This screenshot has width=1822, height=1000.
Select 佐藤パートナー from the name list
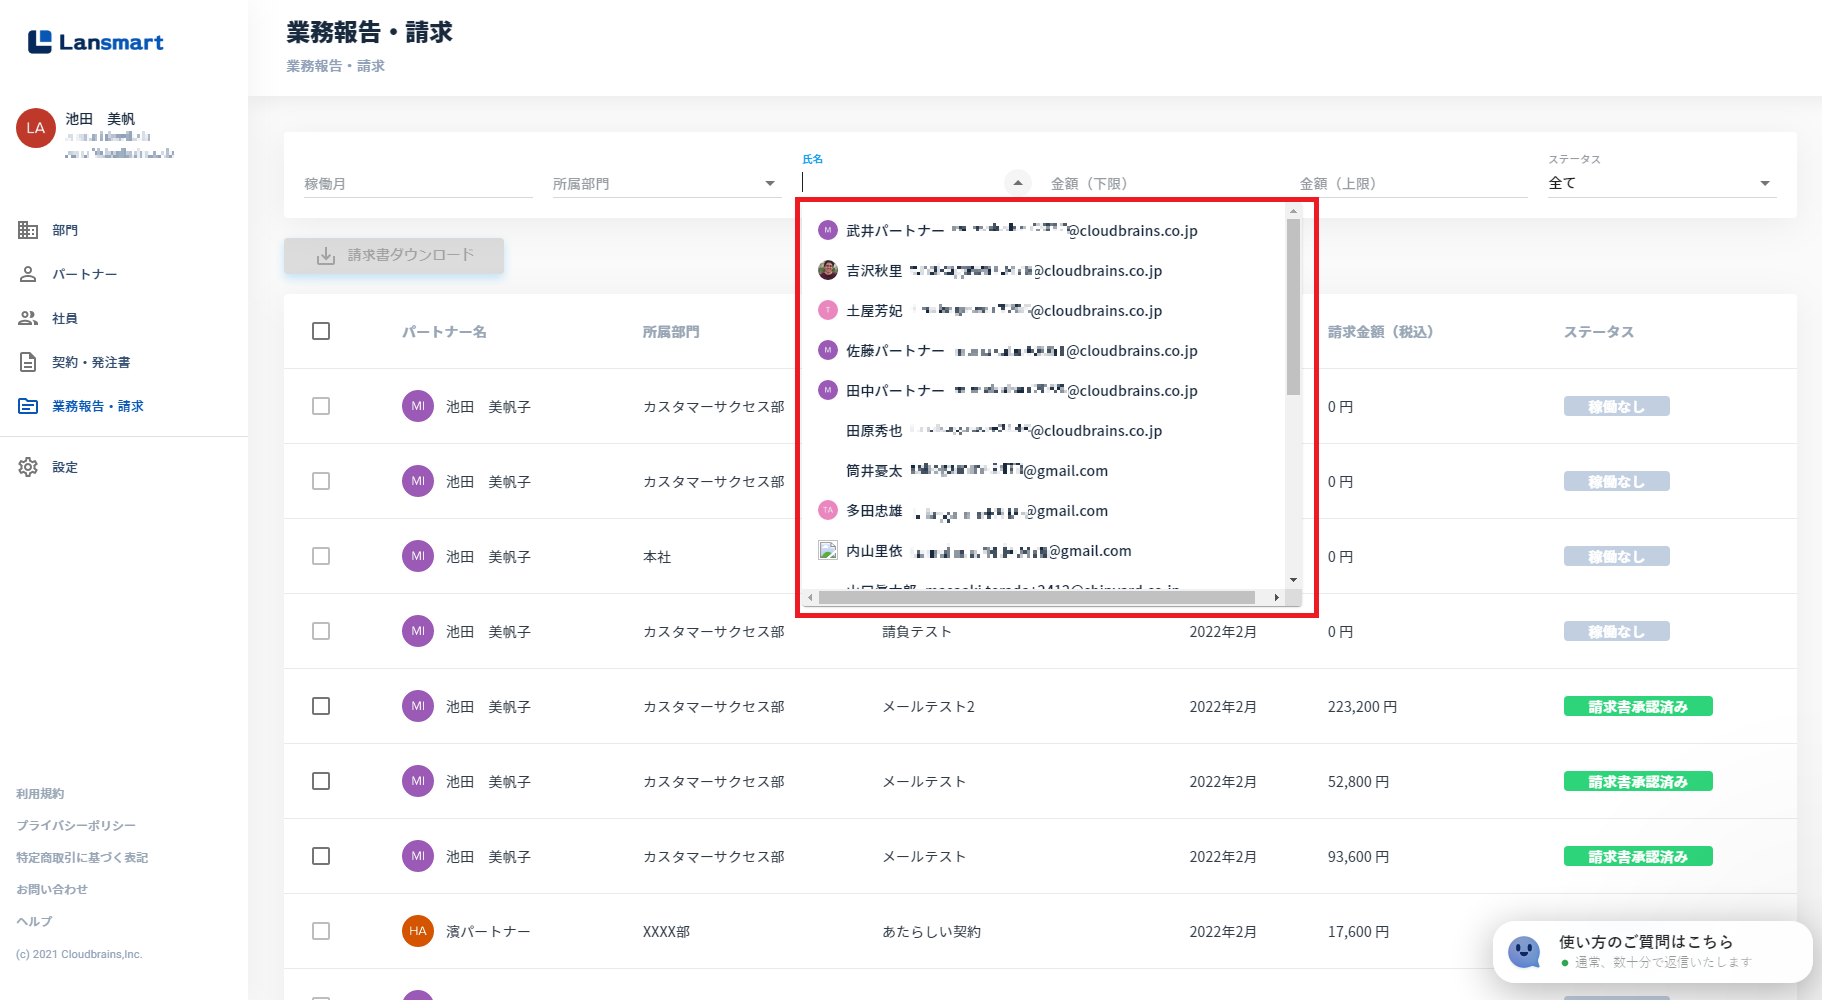pos(1044,351)
